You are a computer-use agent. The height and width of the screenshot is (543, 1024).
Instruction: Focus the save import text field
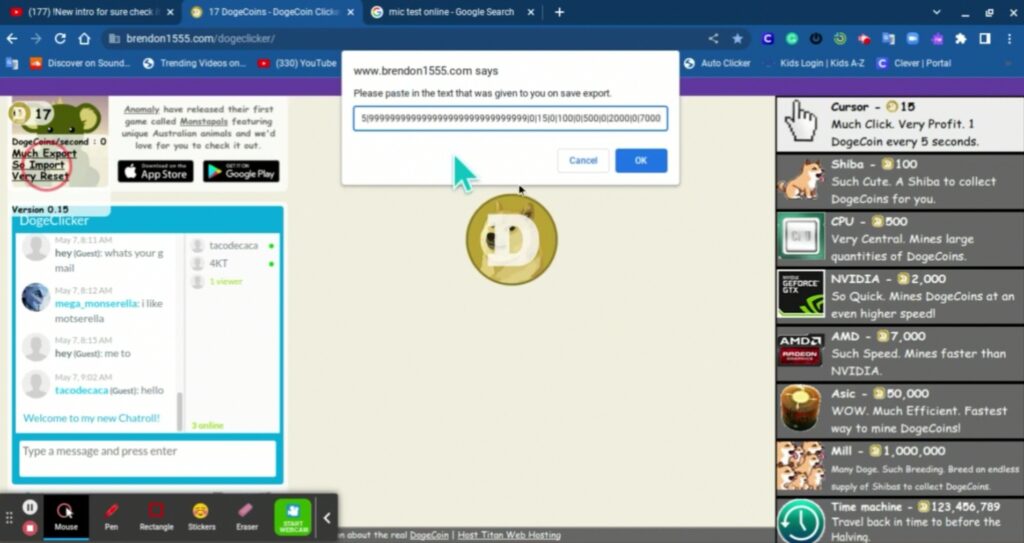tap(510, 118)
